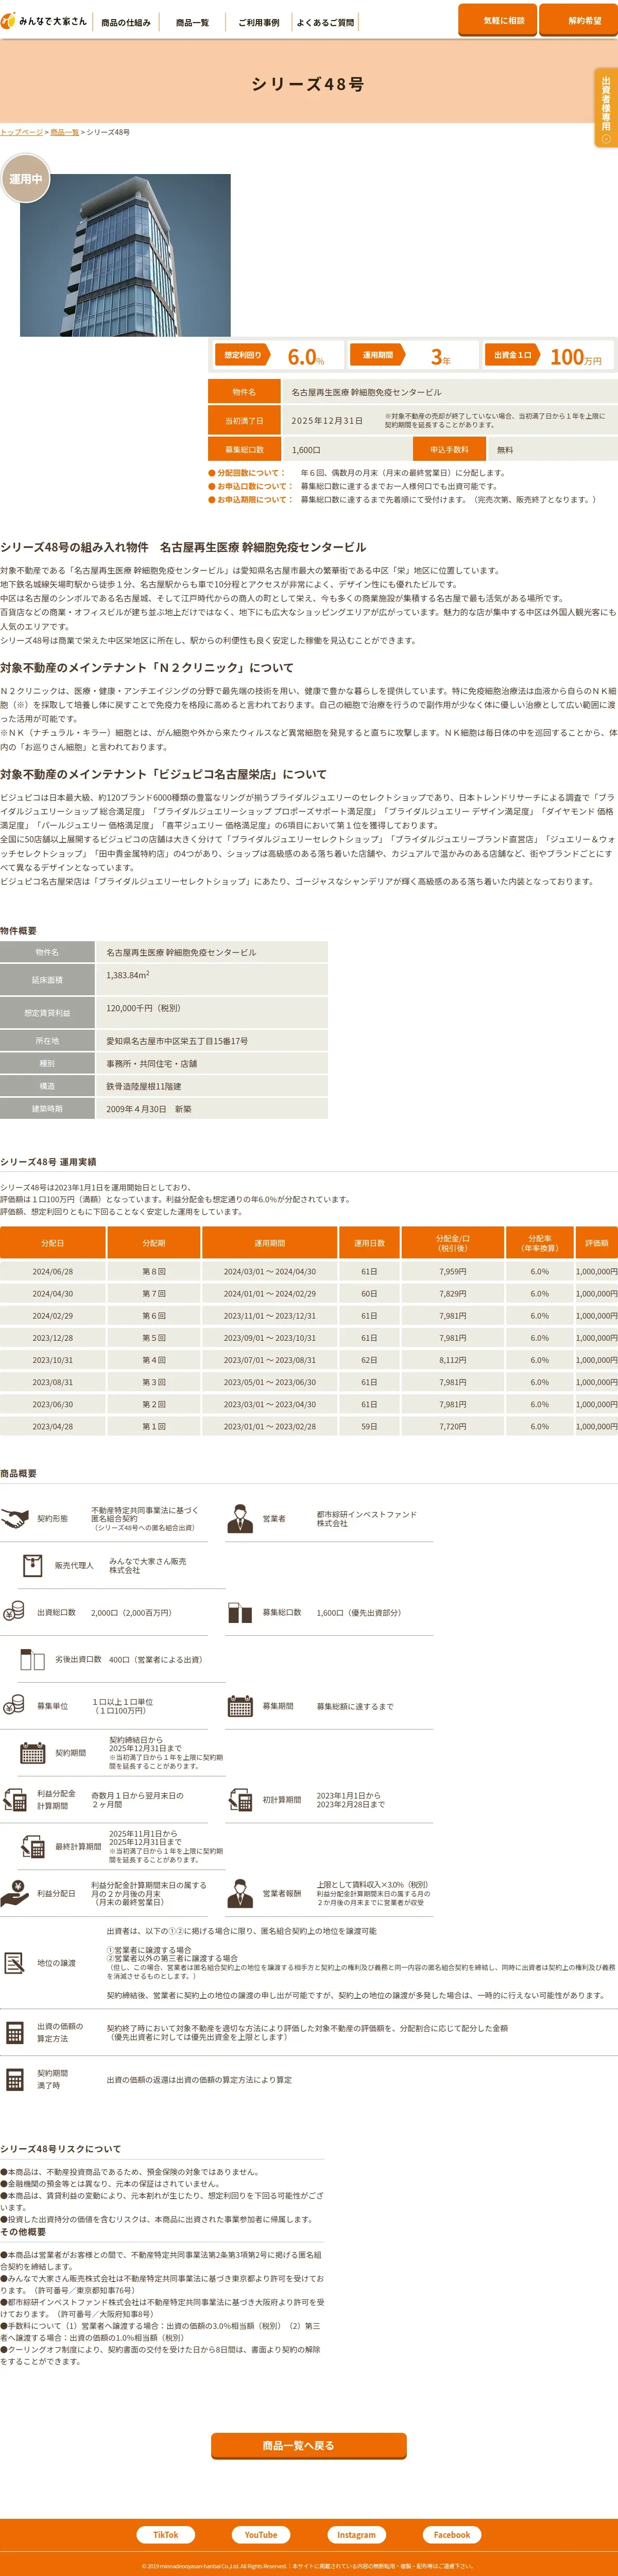Click the 分配回数について note label
Viewport: 618px width, 2576px height.
click(x=247, y=473)
